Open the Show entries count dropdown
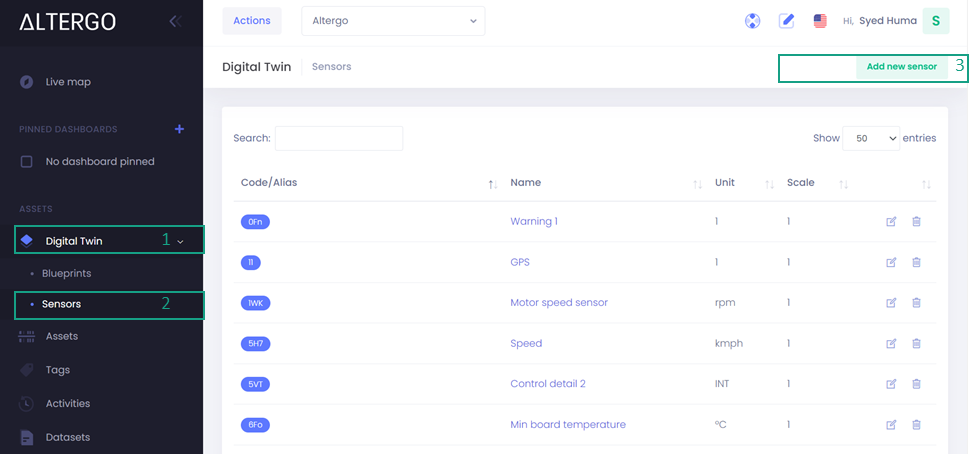972x454 pixels. click(x=870, y=138)
